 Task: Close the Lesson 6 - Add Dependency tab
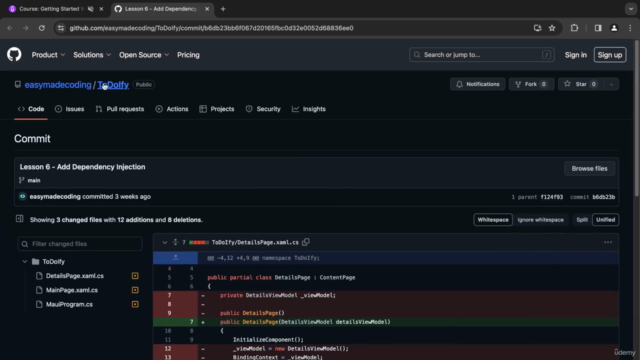click(207, 9)
